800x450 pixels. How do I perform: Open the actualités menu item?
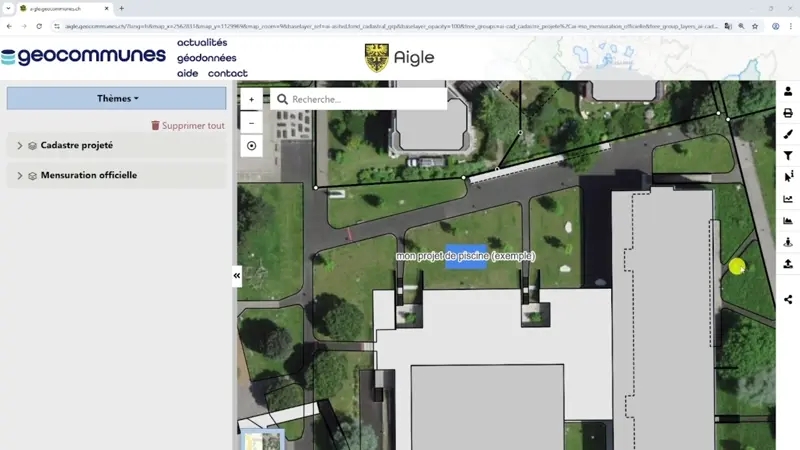point(202,43)
